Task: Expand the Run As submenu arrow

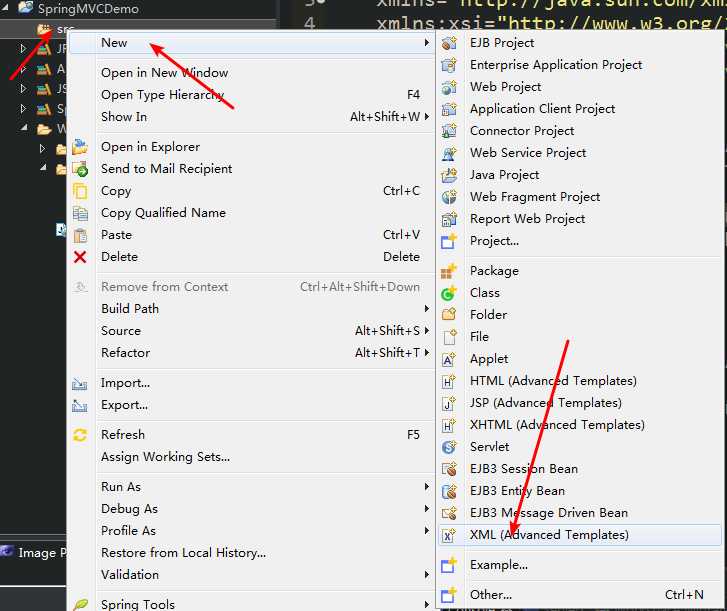Action: pos(426,487)
